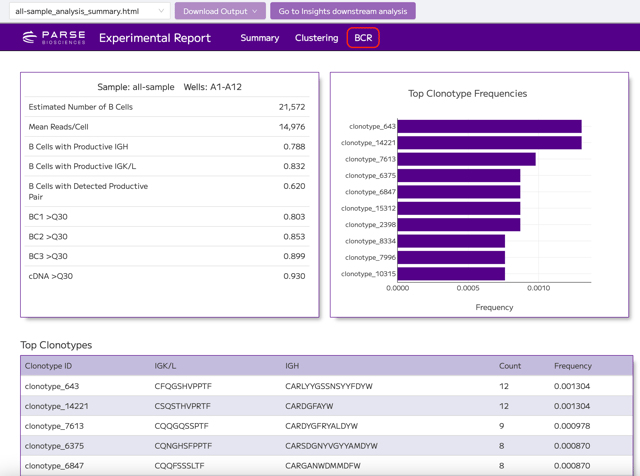
Task: Click the Top Clonotype Frequencies chart title
Action: pyautogui.click(x=467, y=94)
